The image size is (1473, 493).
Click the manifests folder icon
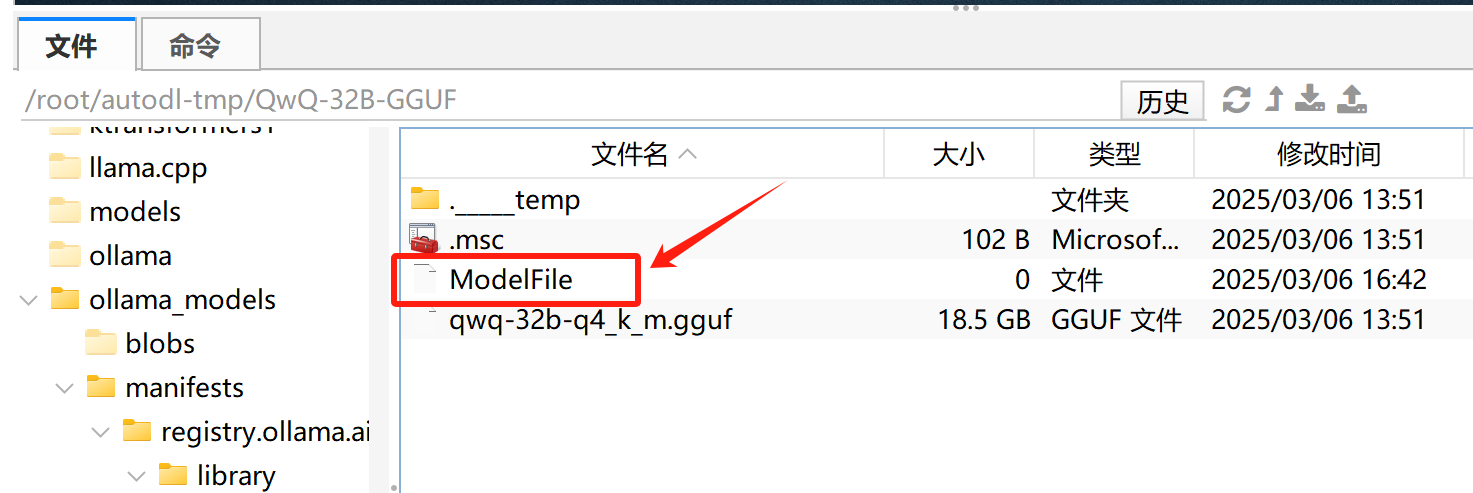tap(101, 386)
